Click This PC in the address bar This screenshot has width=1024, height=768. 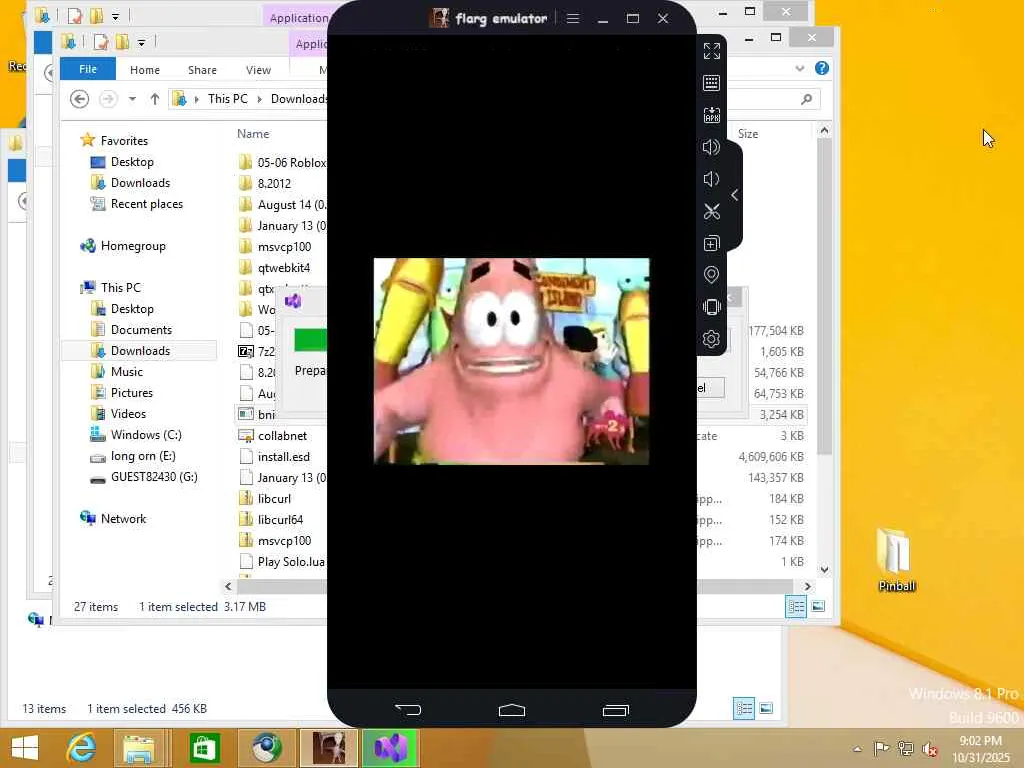click(227, 99)
